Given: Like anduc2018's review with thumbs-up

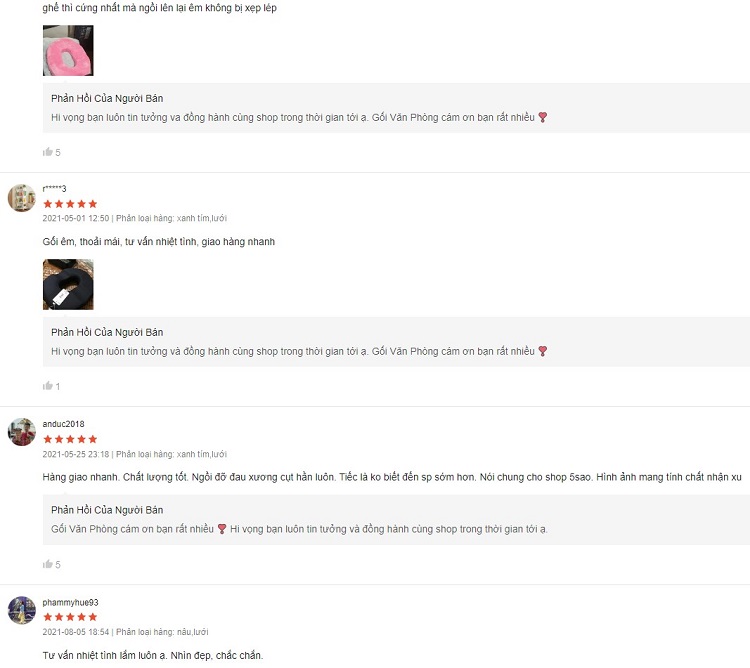Looking at the screenshot, I should [x=47, y=564].
